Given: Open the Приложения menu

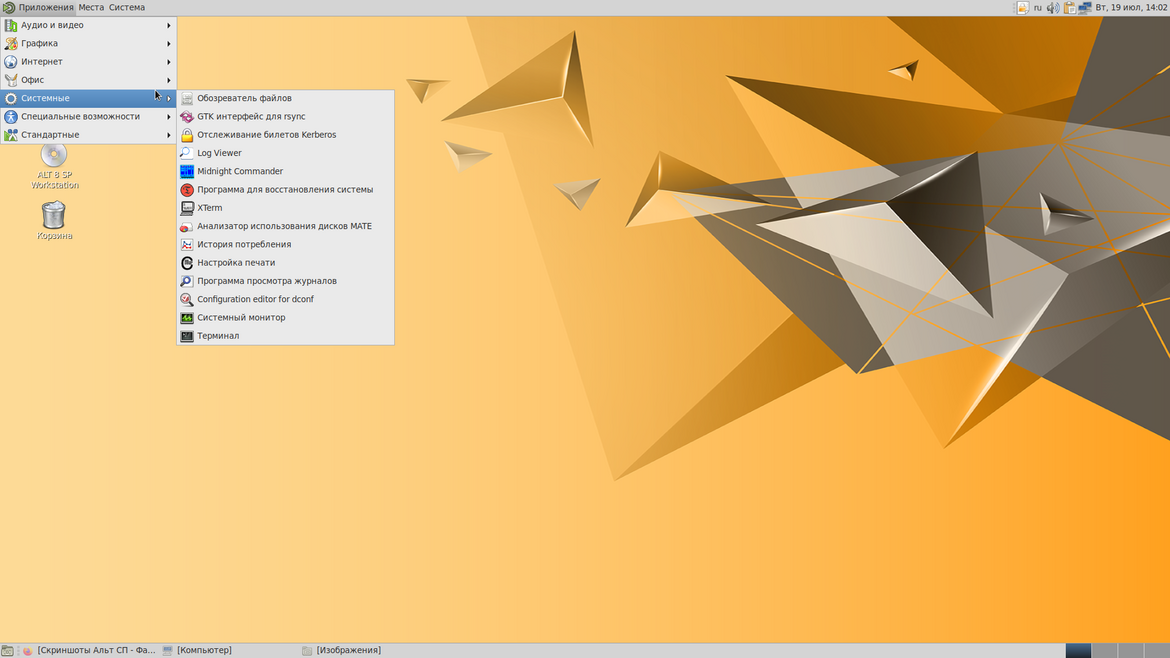Looking at the screenshot, I should tap(38, 7).
